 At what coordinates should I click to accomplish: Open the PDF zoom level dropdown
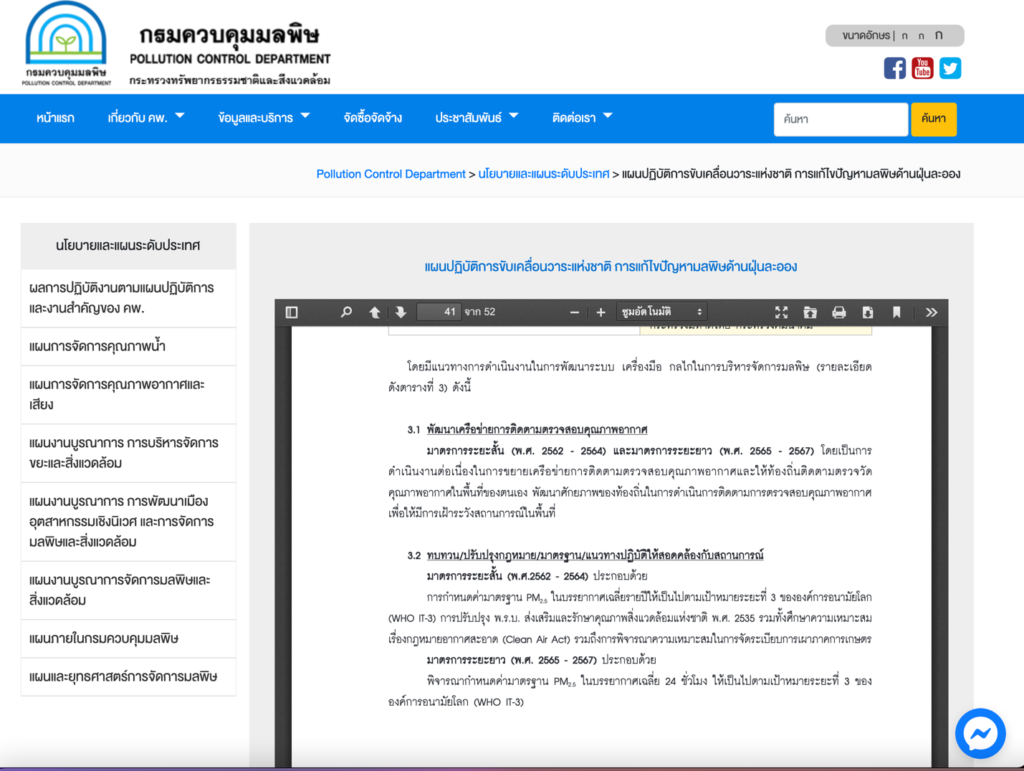(662, 312)
